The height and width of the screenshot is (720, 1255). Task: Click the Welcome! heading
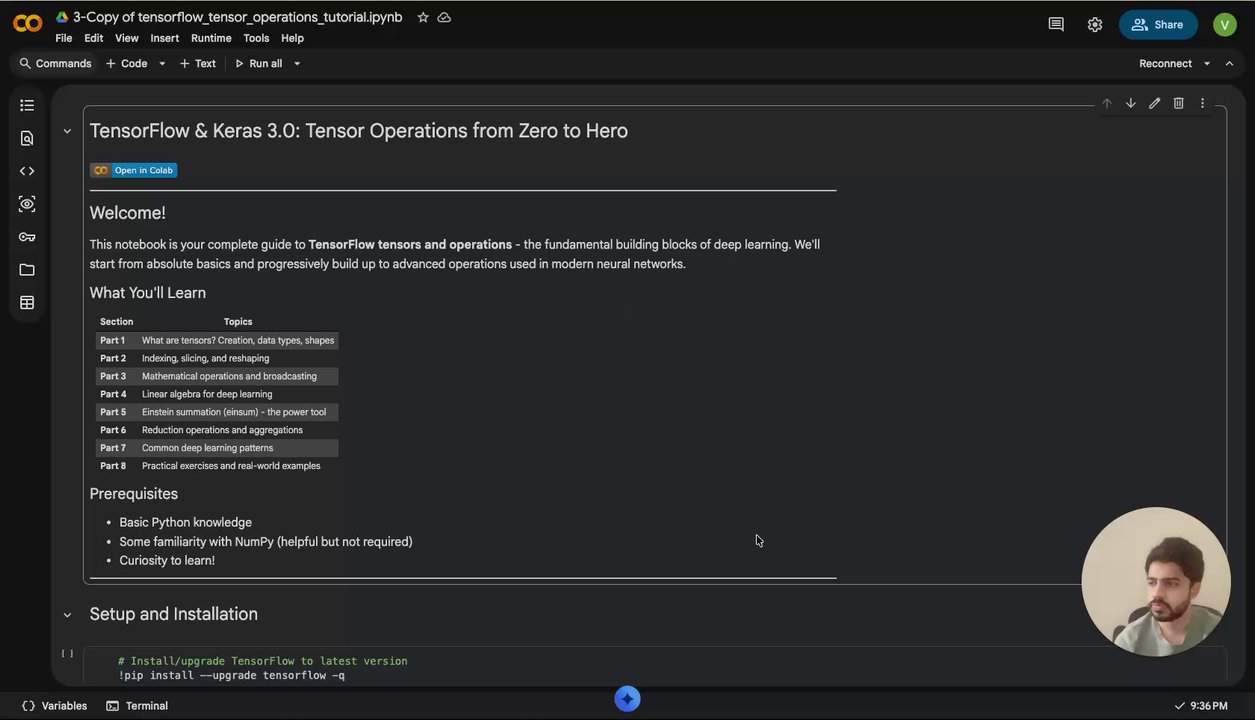[x=128, y=213]
